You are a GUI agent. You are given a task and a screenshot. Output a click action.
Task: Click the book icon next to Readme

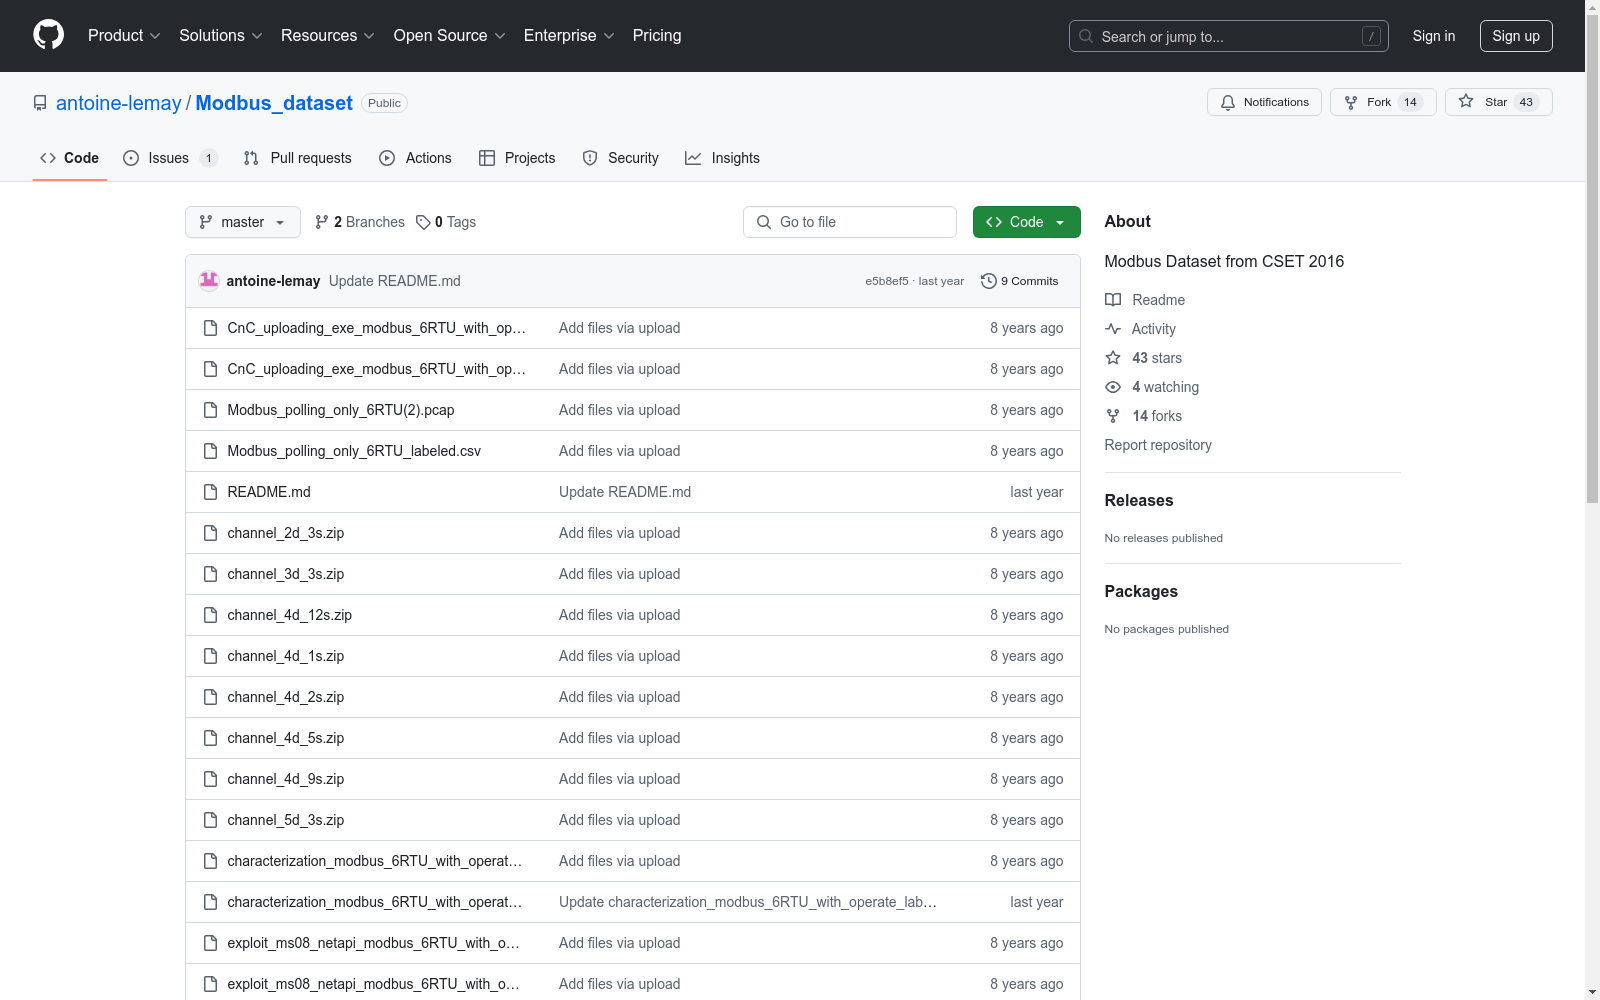[1113, 300]
